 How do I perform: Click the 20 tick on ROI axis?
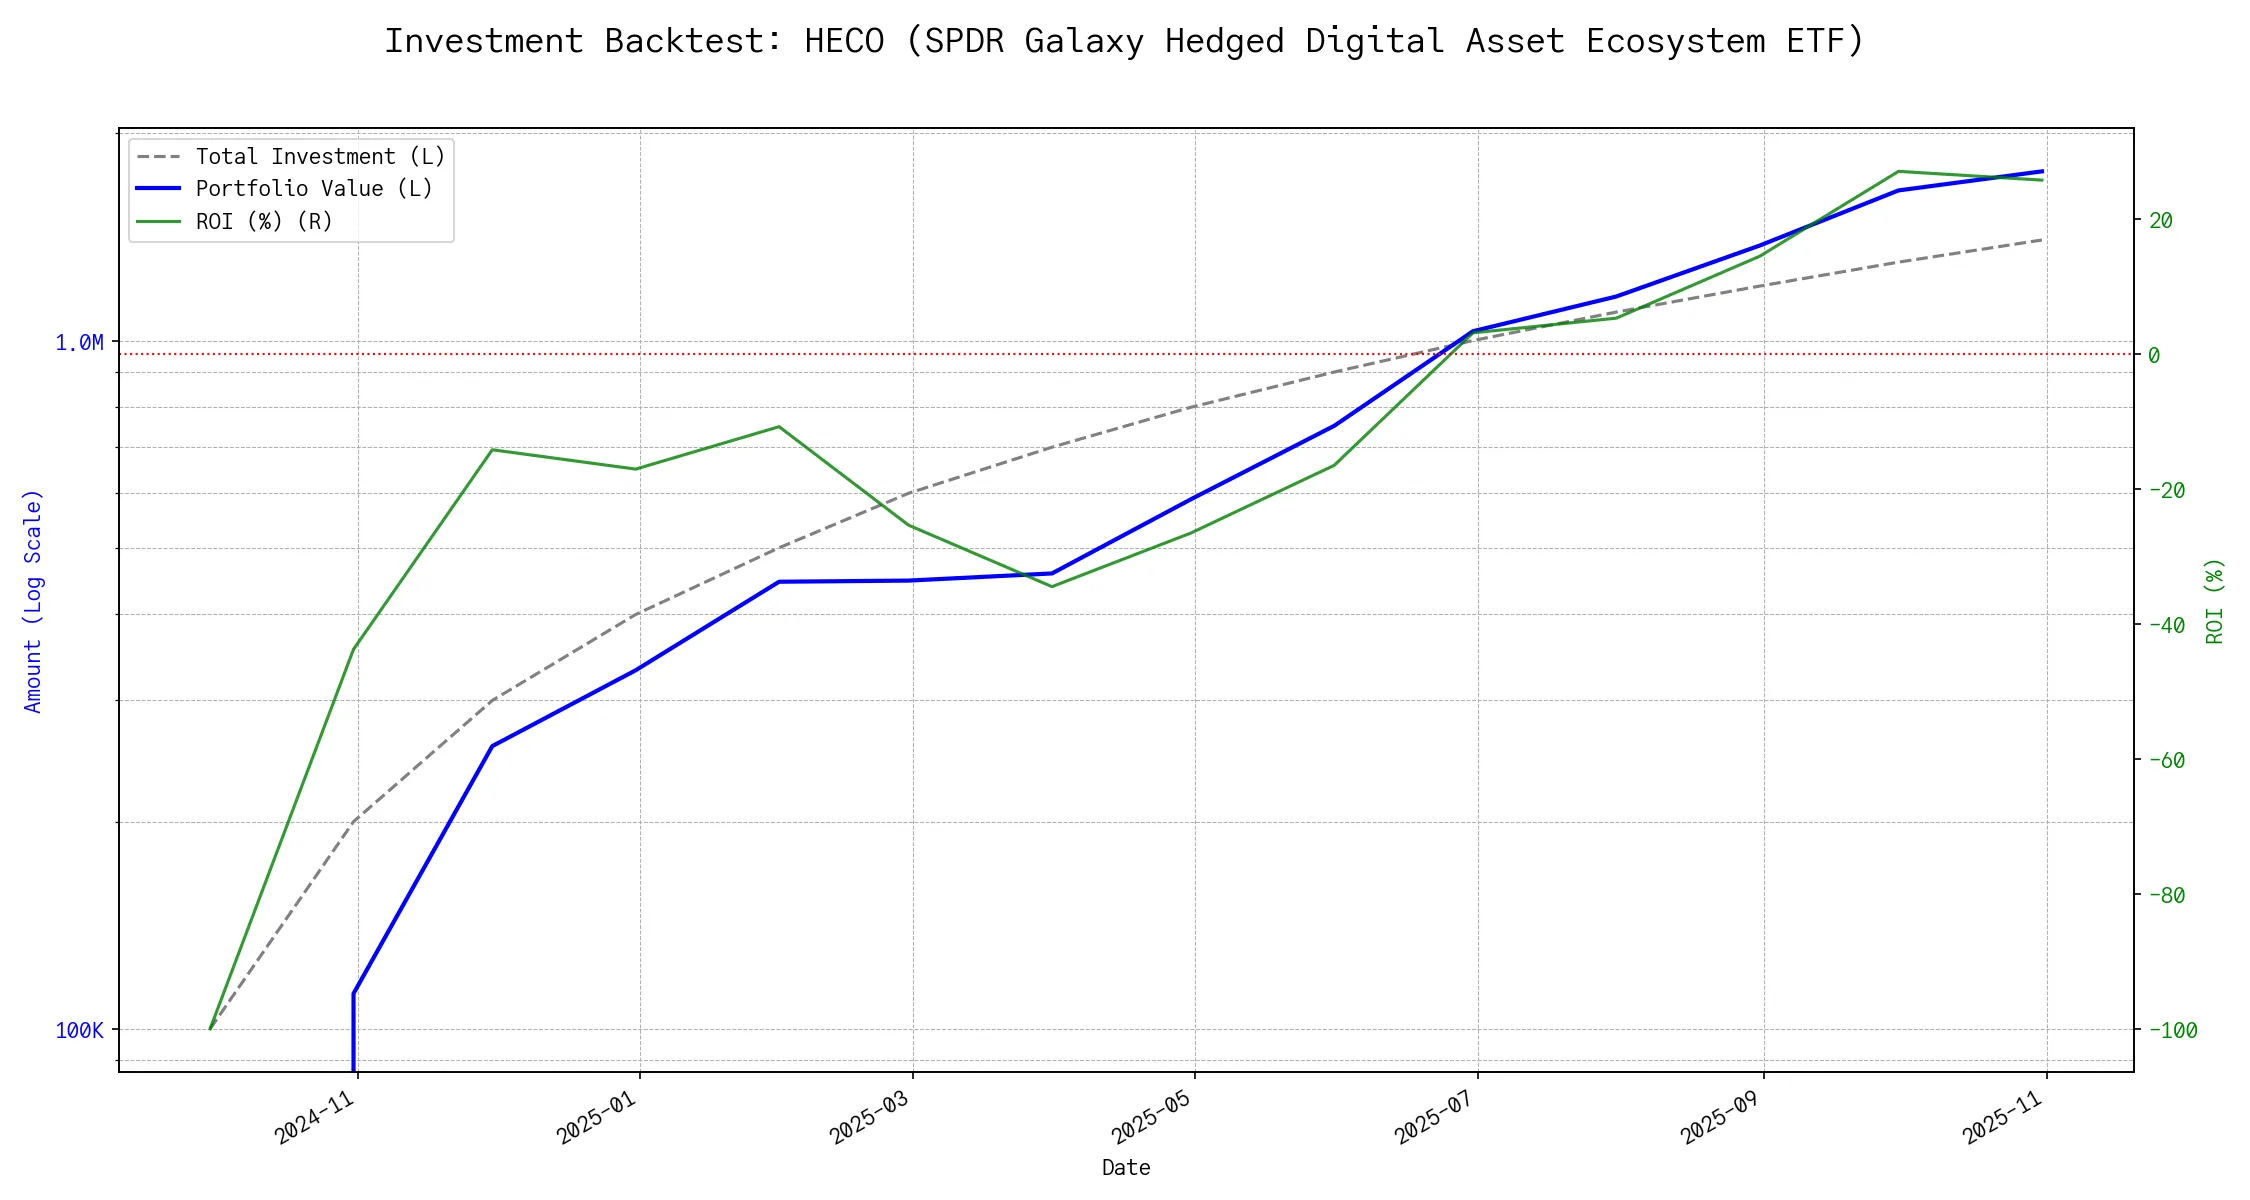click(2161, 221)
